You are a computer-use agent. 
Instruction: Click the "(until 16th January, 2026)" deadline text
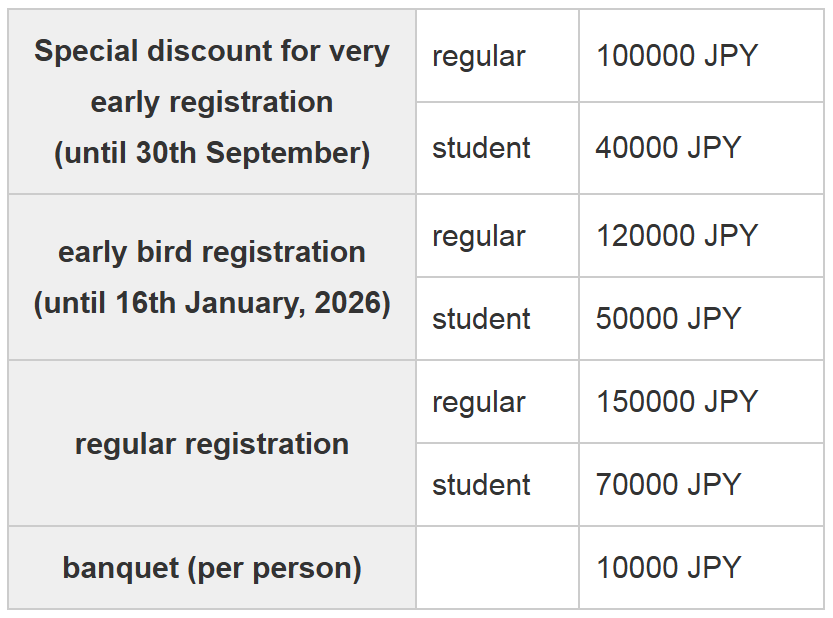coord(212,303)
